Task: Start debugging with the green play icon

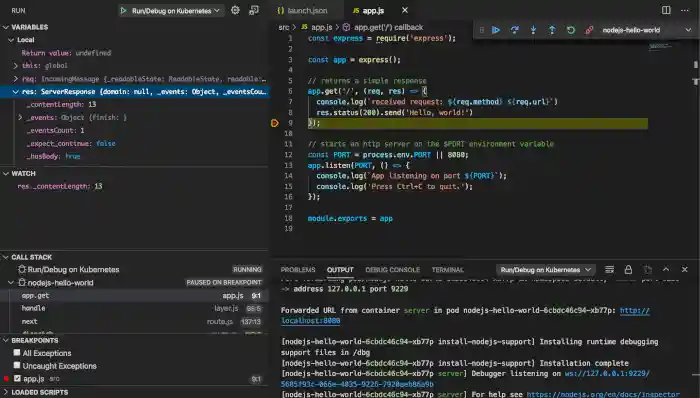Action: point(124,10)
